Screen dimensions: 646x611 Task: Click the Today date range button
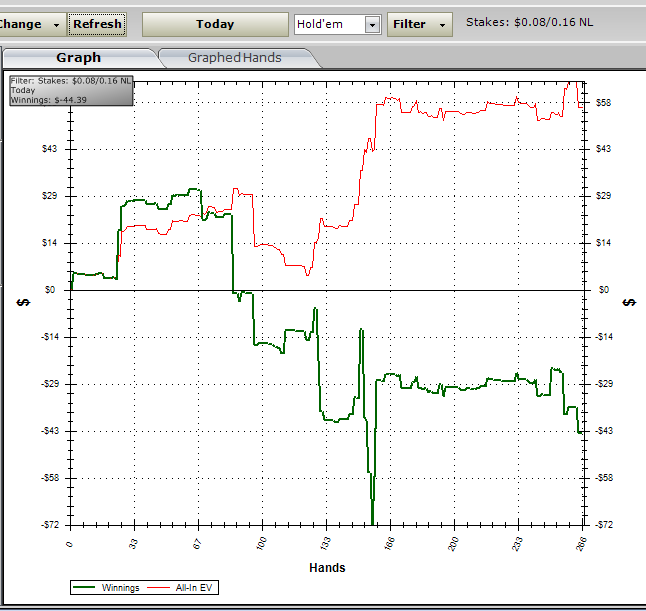coord(215,24)
